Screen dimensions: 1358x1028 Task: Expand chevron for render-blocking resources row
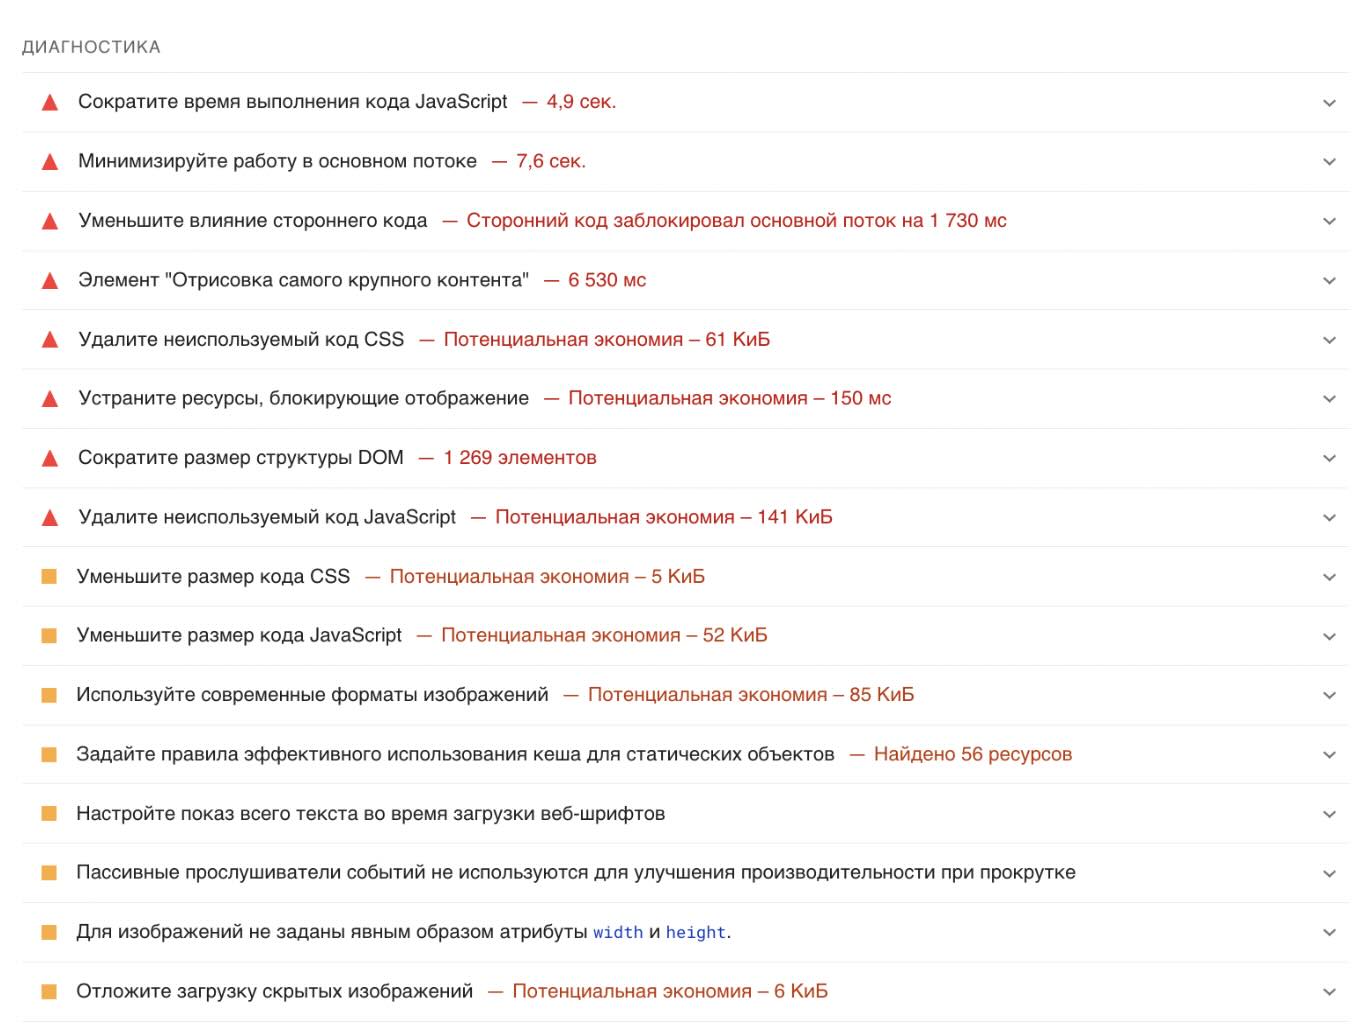pyautogui.click(x=1329, y=399)
